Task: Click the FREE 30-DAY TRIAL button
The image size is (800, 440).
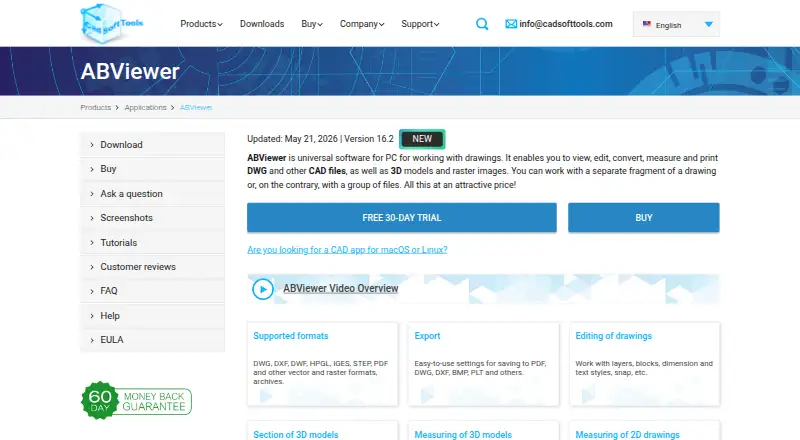Action: [402, 218]
